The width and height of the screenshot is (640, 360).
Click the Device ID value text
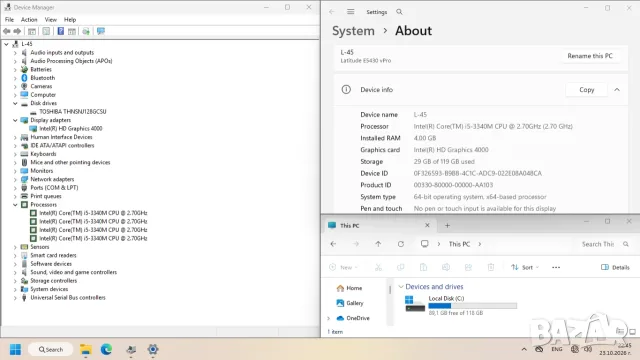pyautogui.click(x=478, y=173)
